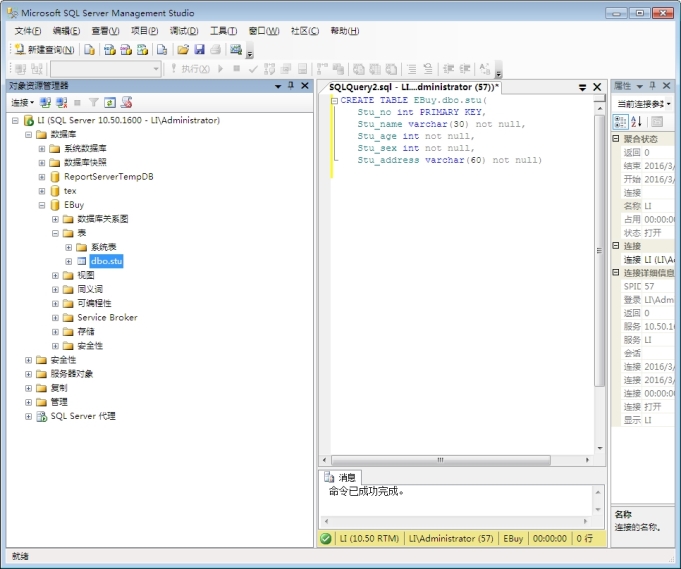This screenshot has width=681, height=569.
Task: Click the Open File folder icon in toolbar
Action: [x=183, y=49]
